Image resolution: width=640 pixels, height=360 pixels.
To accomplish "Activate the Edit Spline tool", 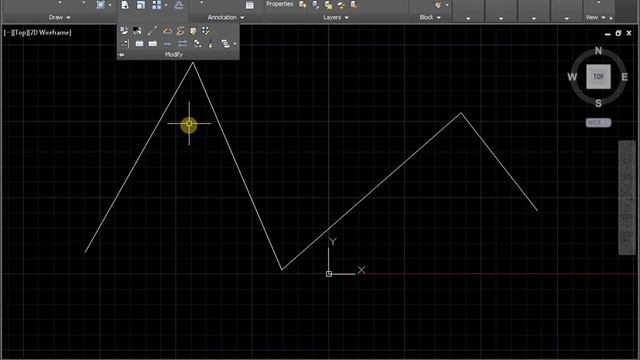I will point(180,30).
